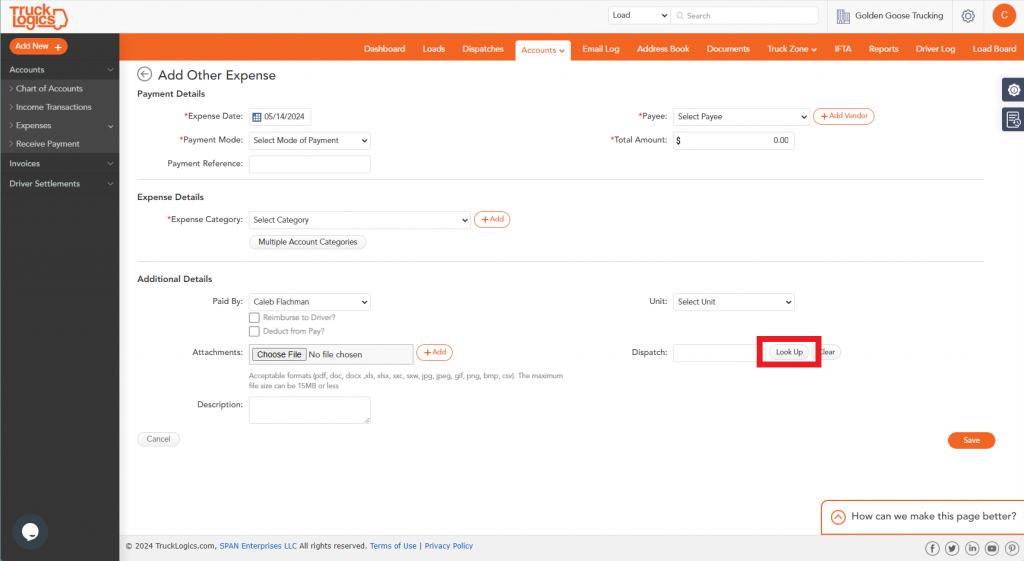The width and height of the screenshot is (1024, 561).
Task: Open the Facebook social link
Action: (x=932, y=548)
